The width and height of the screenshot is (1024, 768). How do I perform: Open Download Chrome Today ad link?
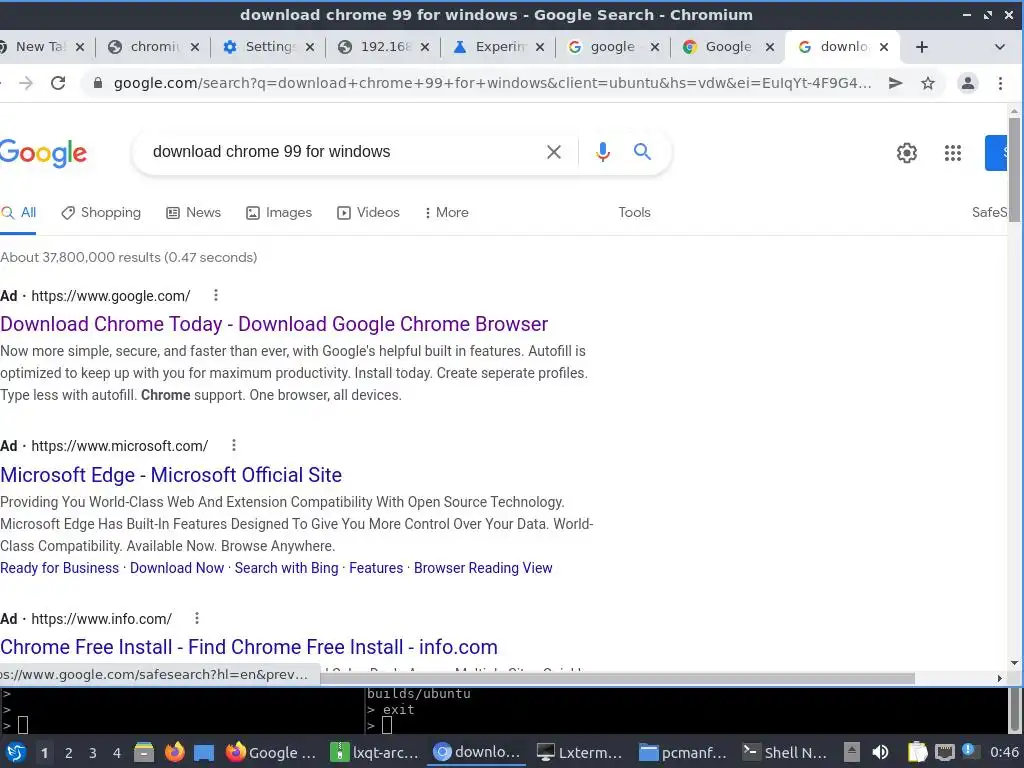274,324
